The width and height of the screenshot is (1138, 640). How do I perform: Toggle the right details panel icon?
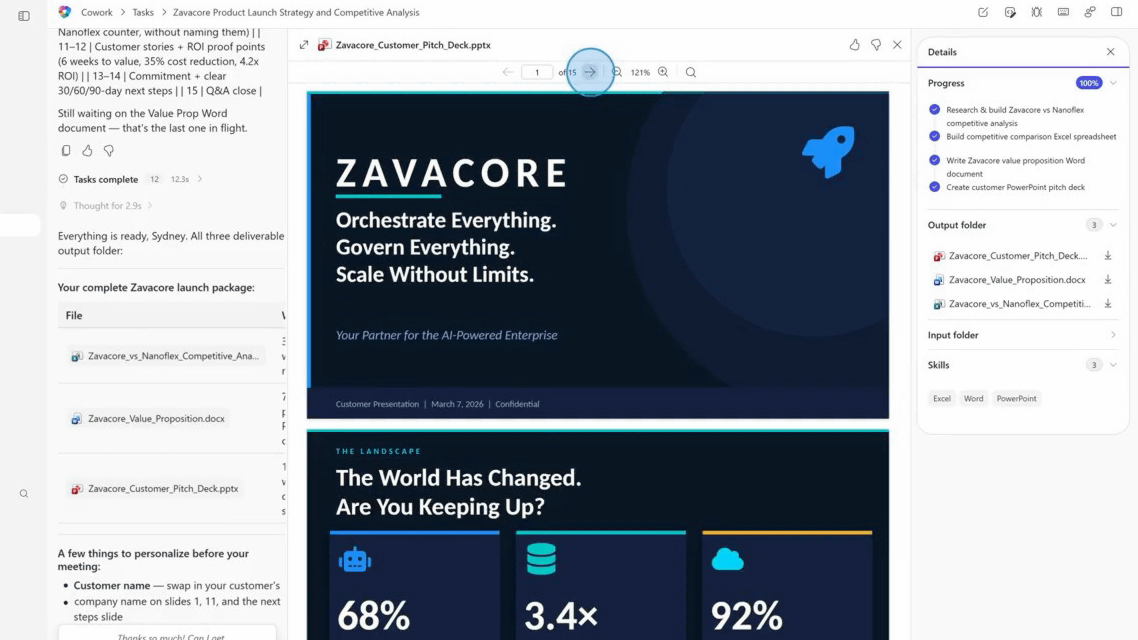click(1116, 12)
